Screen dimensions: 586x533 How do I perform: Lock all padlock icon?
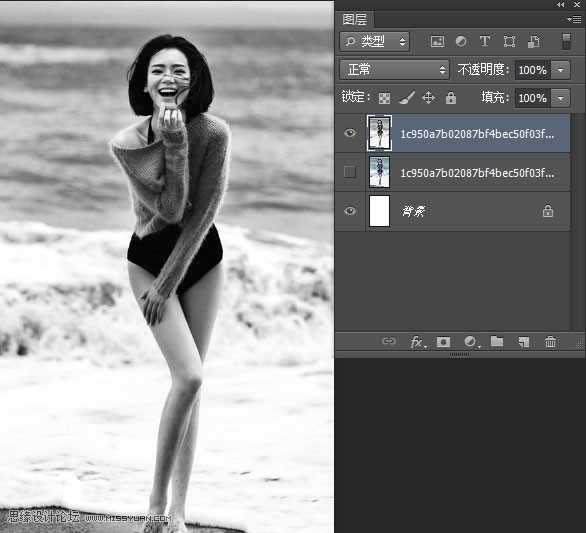(x=451, y=98)
